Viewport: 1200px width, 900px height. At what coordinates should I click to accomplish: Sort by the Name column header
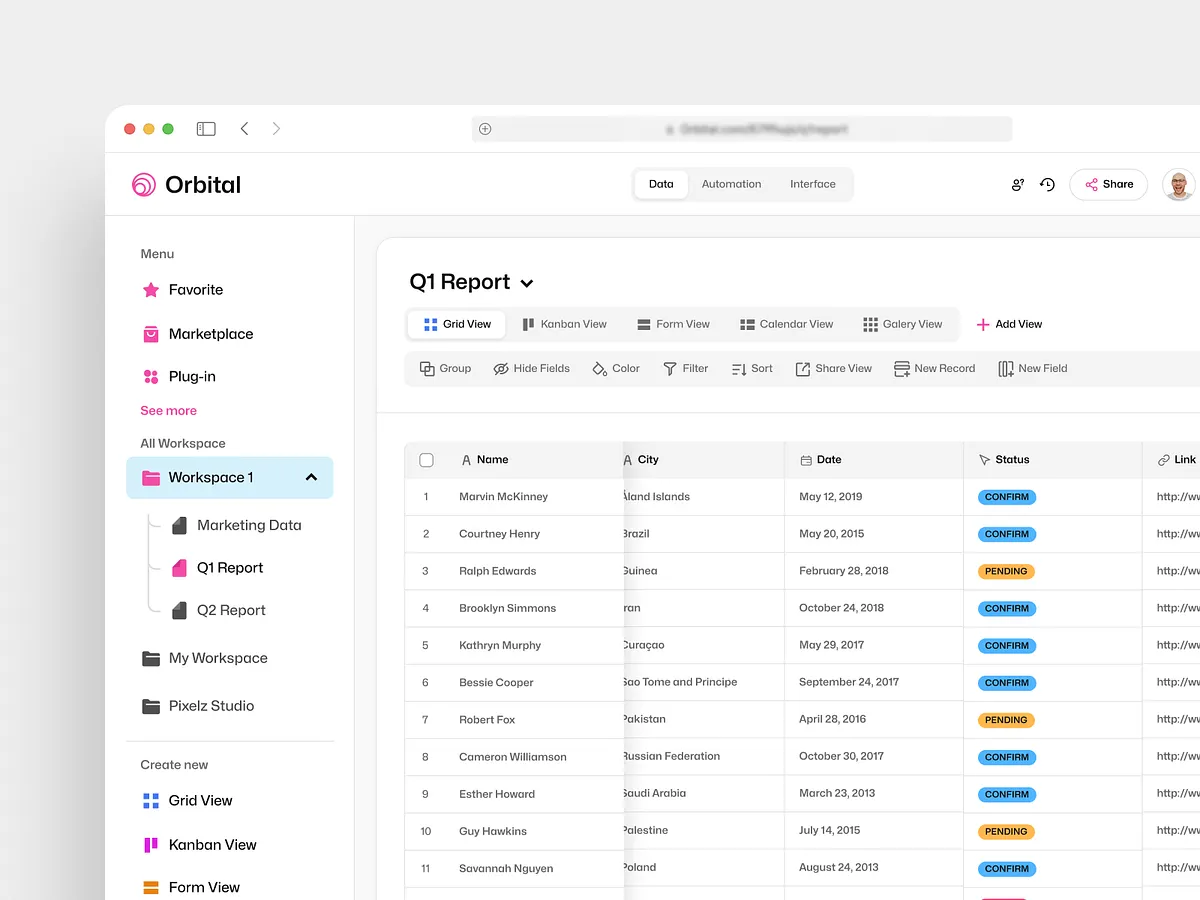click(x=492, y=459)
